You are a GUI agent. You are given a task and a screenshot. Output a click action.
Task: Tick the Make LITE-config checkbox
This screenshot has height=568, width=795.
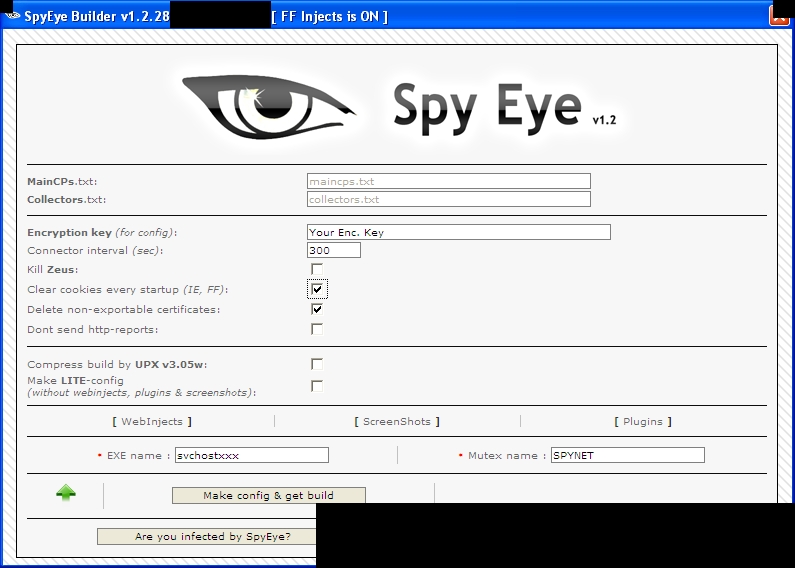(x=317, y=386)
